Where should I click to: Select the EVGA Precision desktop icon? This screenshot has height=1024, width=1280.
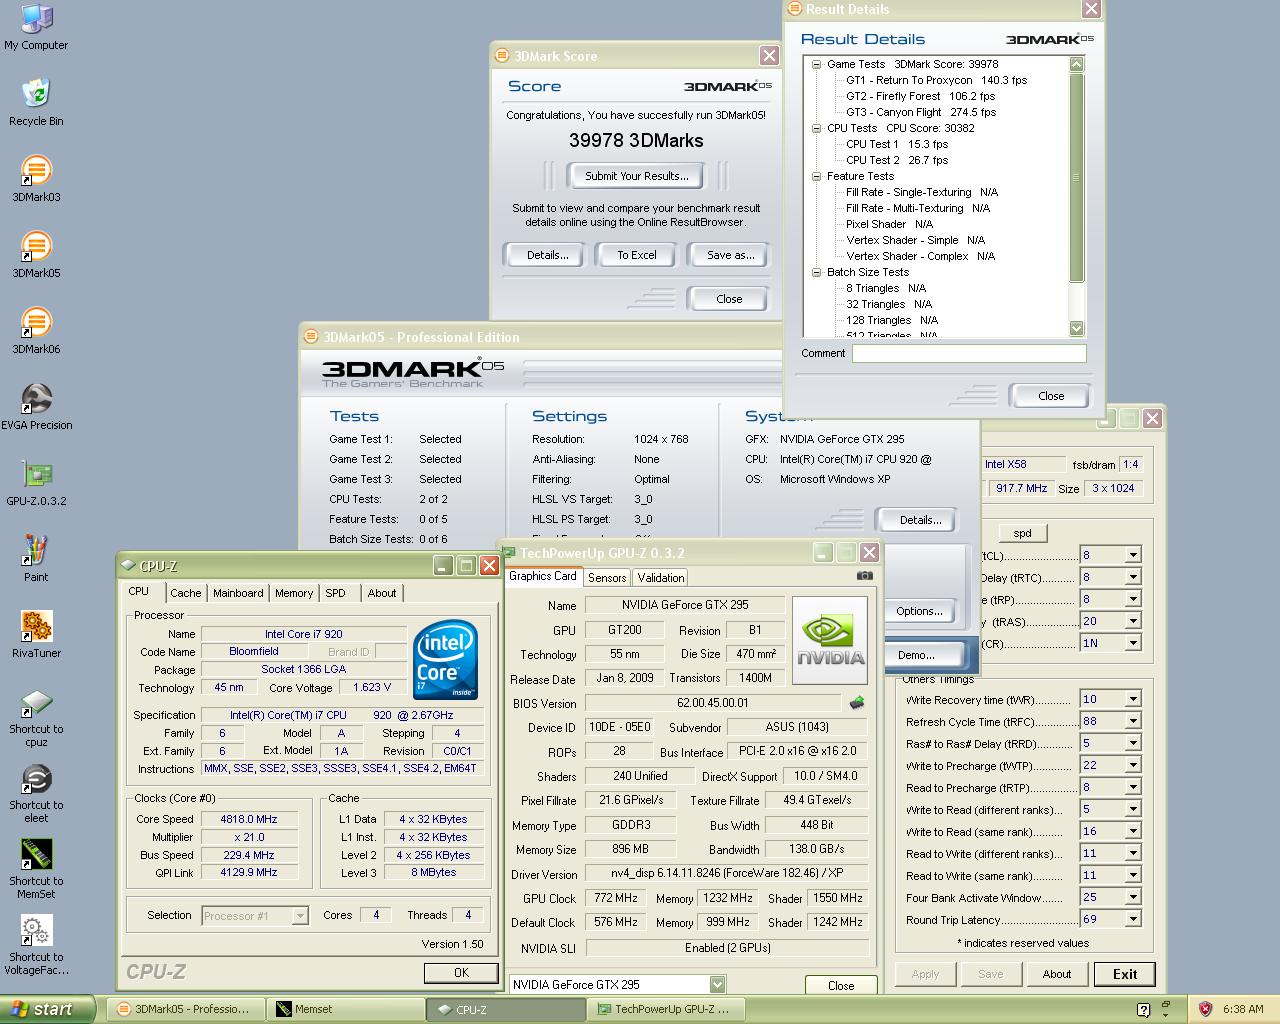pos(36,407)
